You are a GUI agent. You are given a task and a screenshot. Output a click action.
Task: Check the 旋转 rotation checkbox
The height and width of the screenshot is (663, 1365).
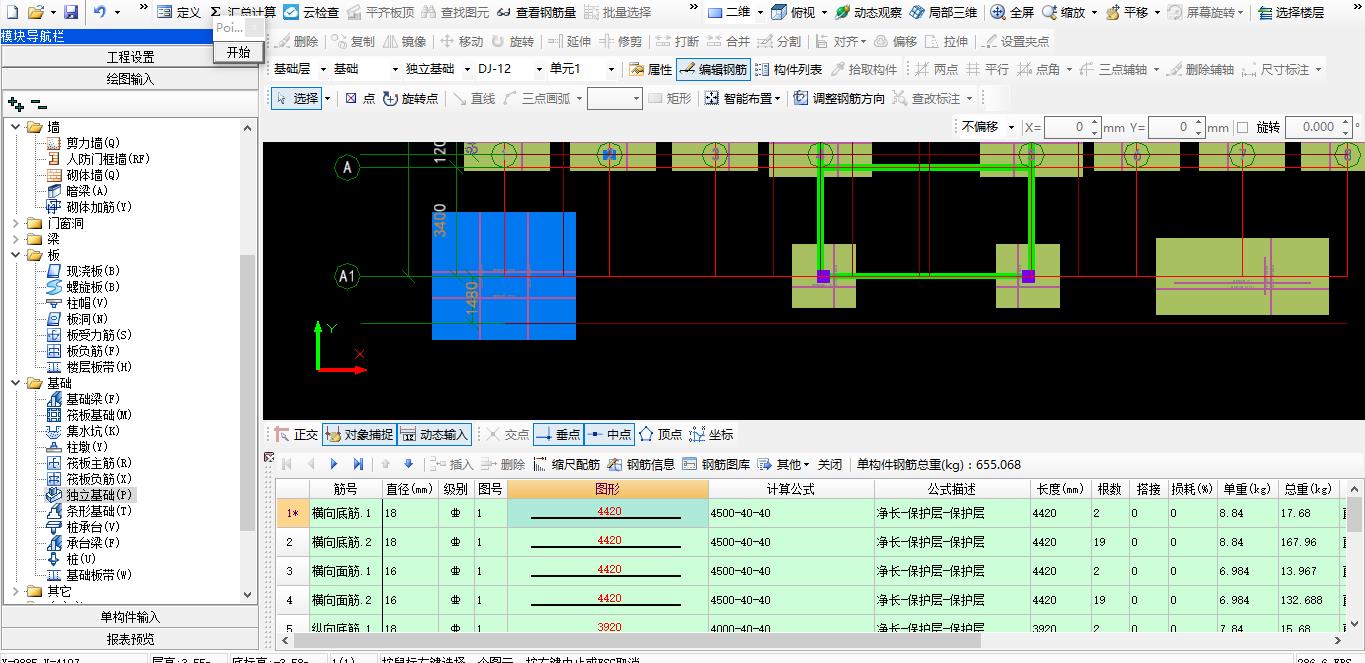click(x=1242, y=128)
